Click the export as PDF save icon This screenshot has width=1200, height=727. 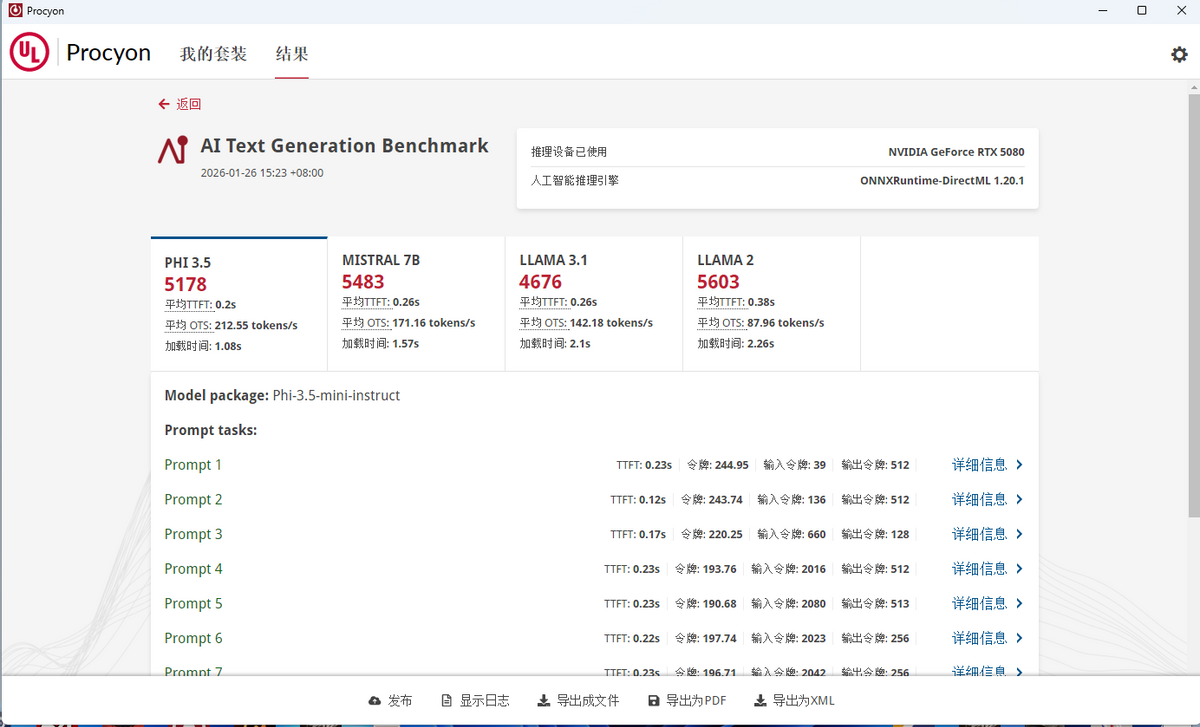click(654, 701)
